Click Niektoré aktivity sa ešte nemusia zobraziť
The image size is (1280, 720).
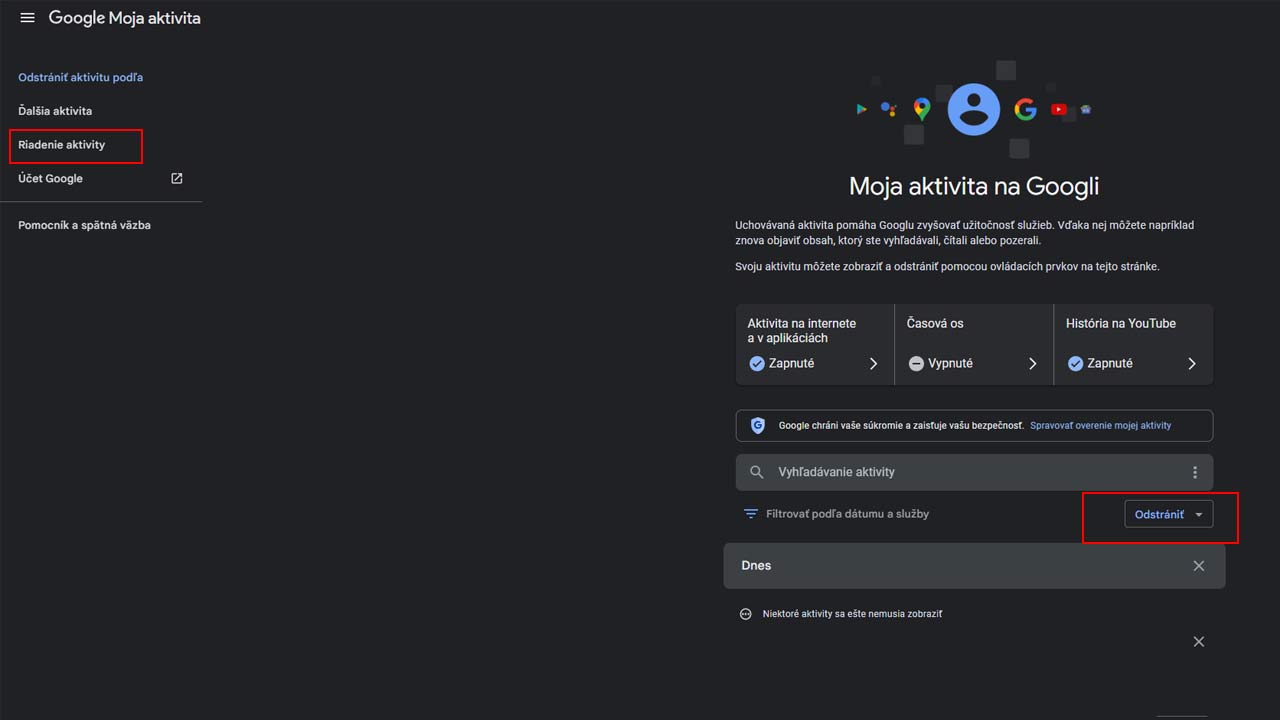(x=852, y=614)
